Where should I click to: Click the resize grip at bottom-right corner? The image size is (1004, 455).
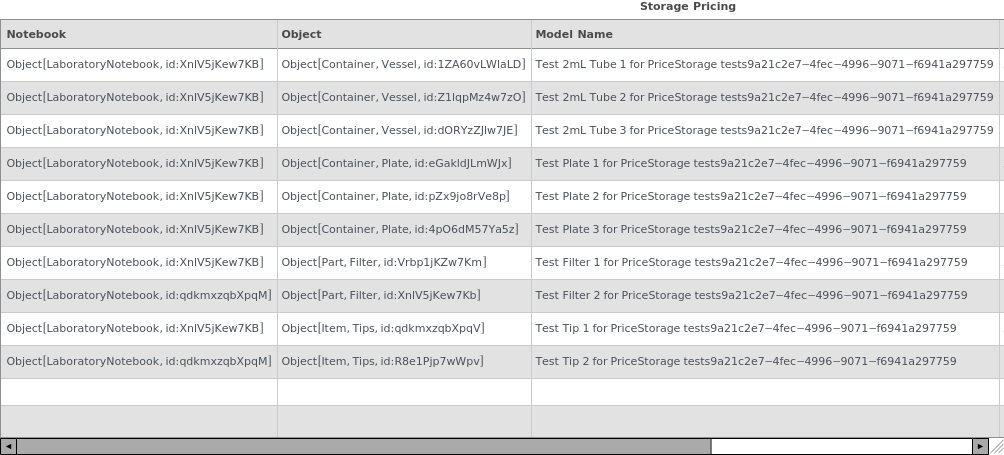pos(997,447)
